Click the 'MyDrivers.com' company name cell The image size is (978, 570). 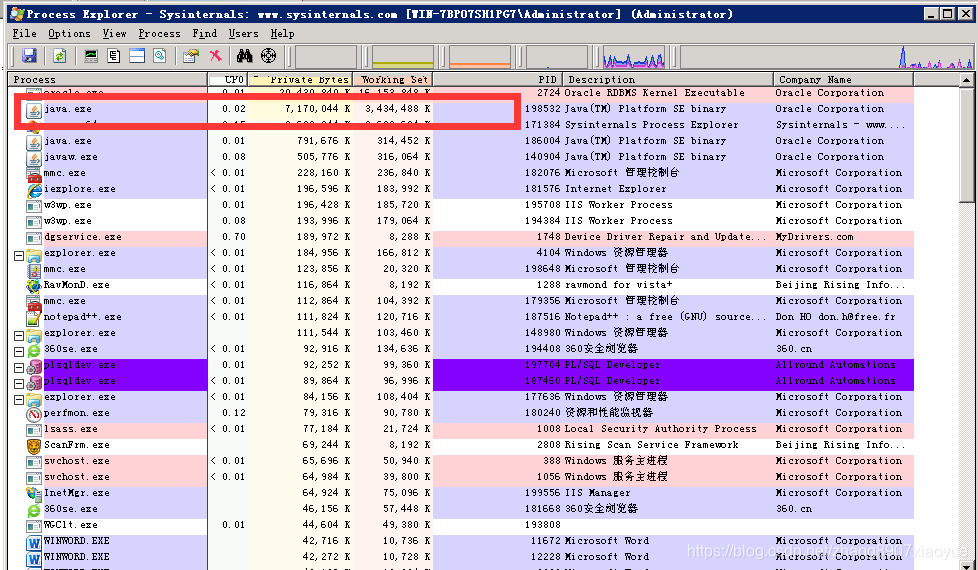point(814,237)
